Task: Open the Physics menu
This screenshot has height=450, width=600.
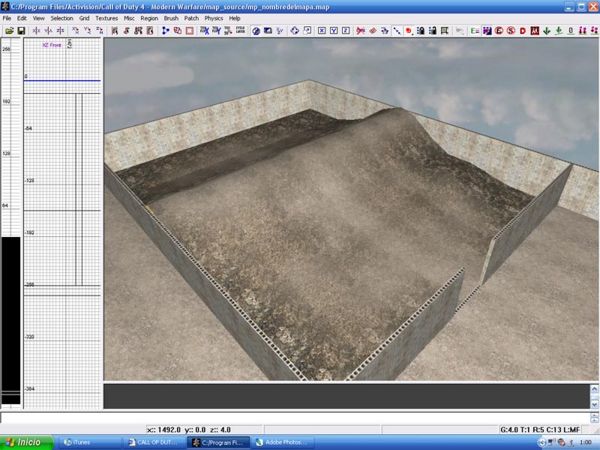Action: pyautogui.click(x=214, y=18)
